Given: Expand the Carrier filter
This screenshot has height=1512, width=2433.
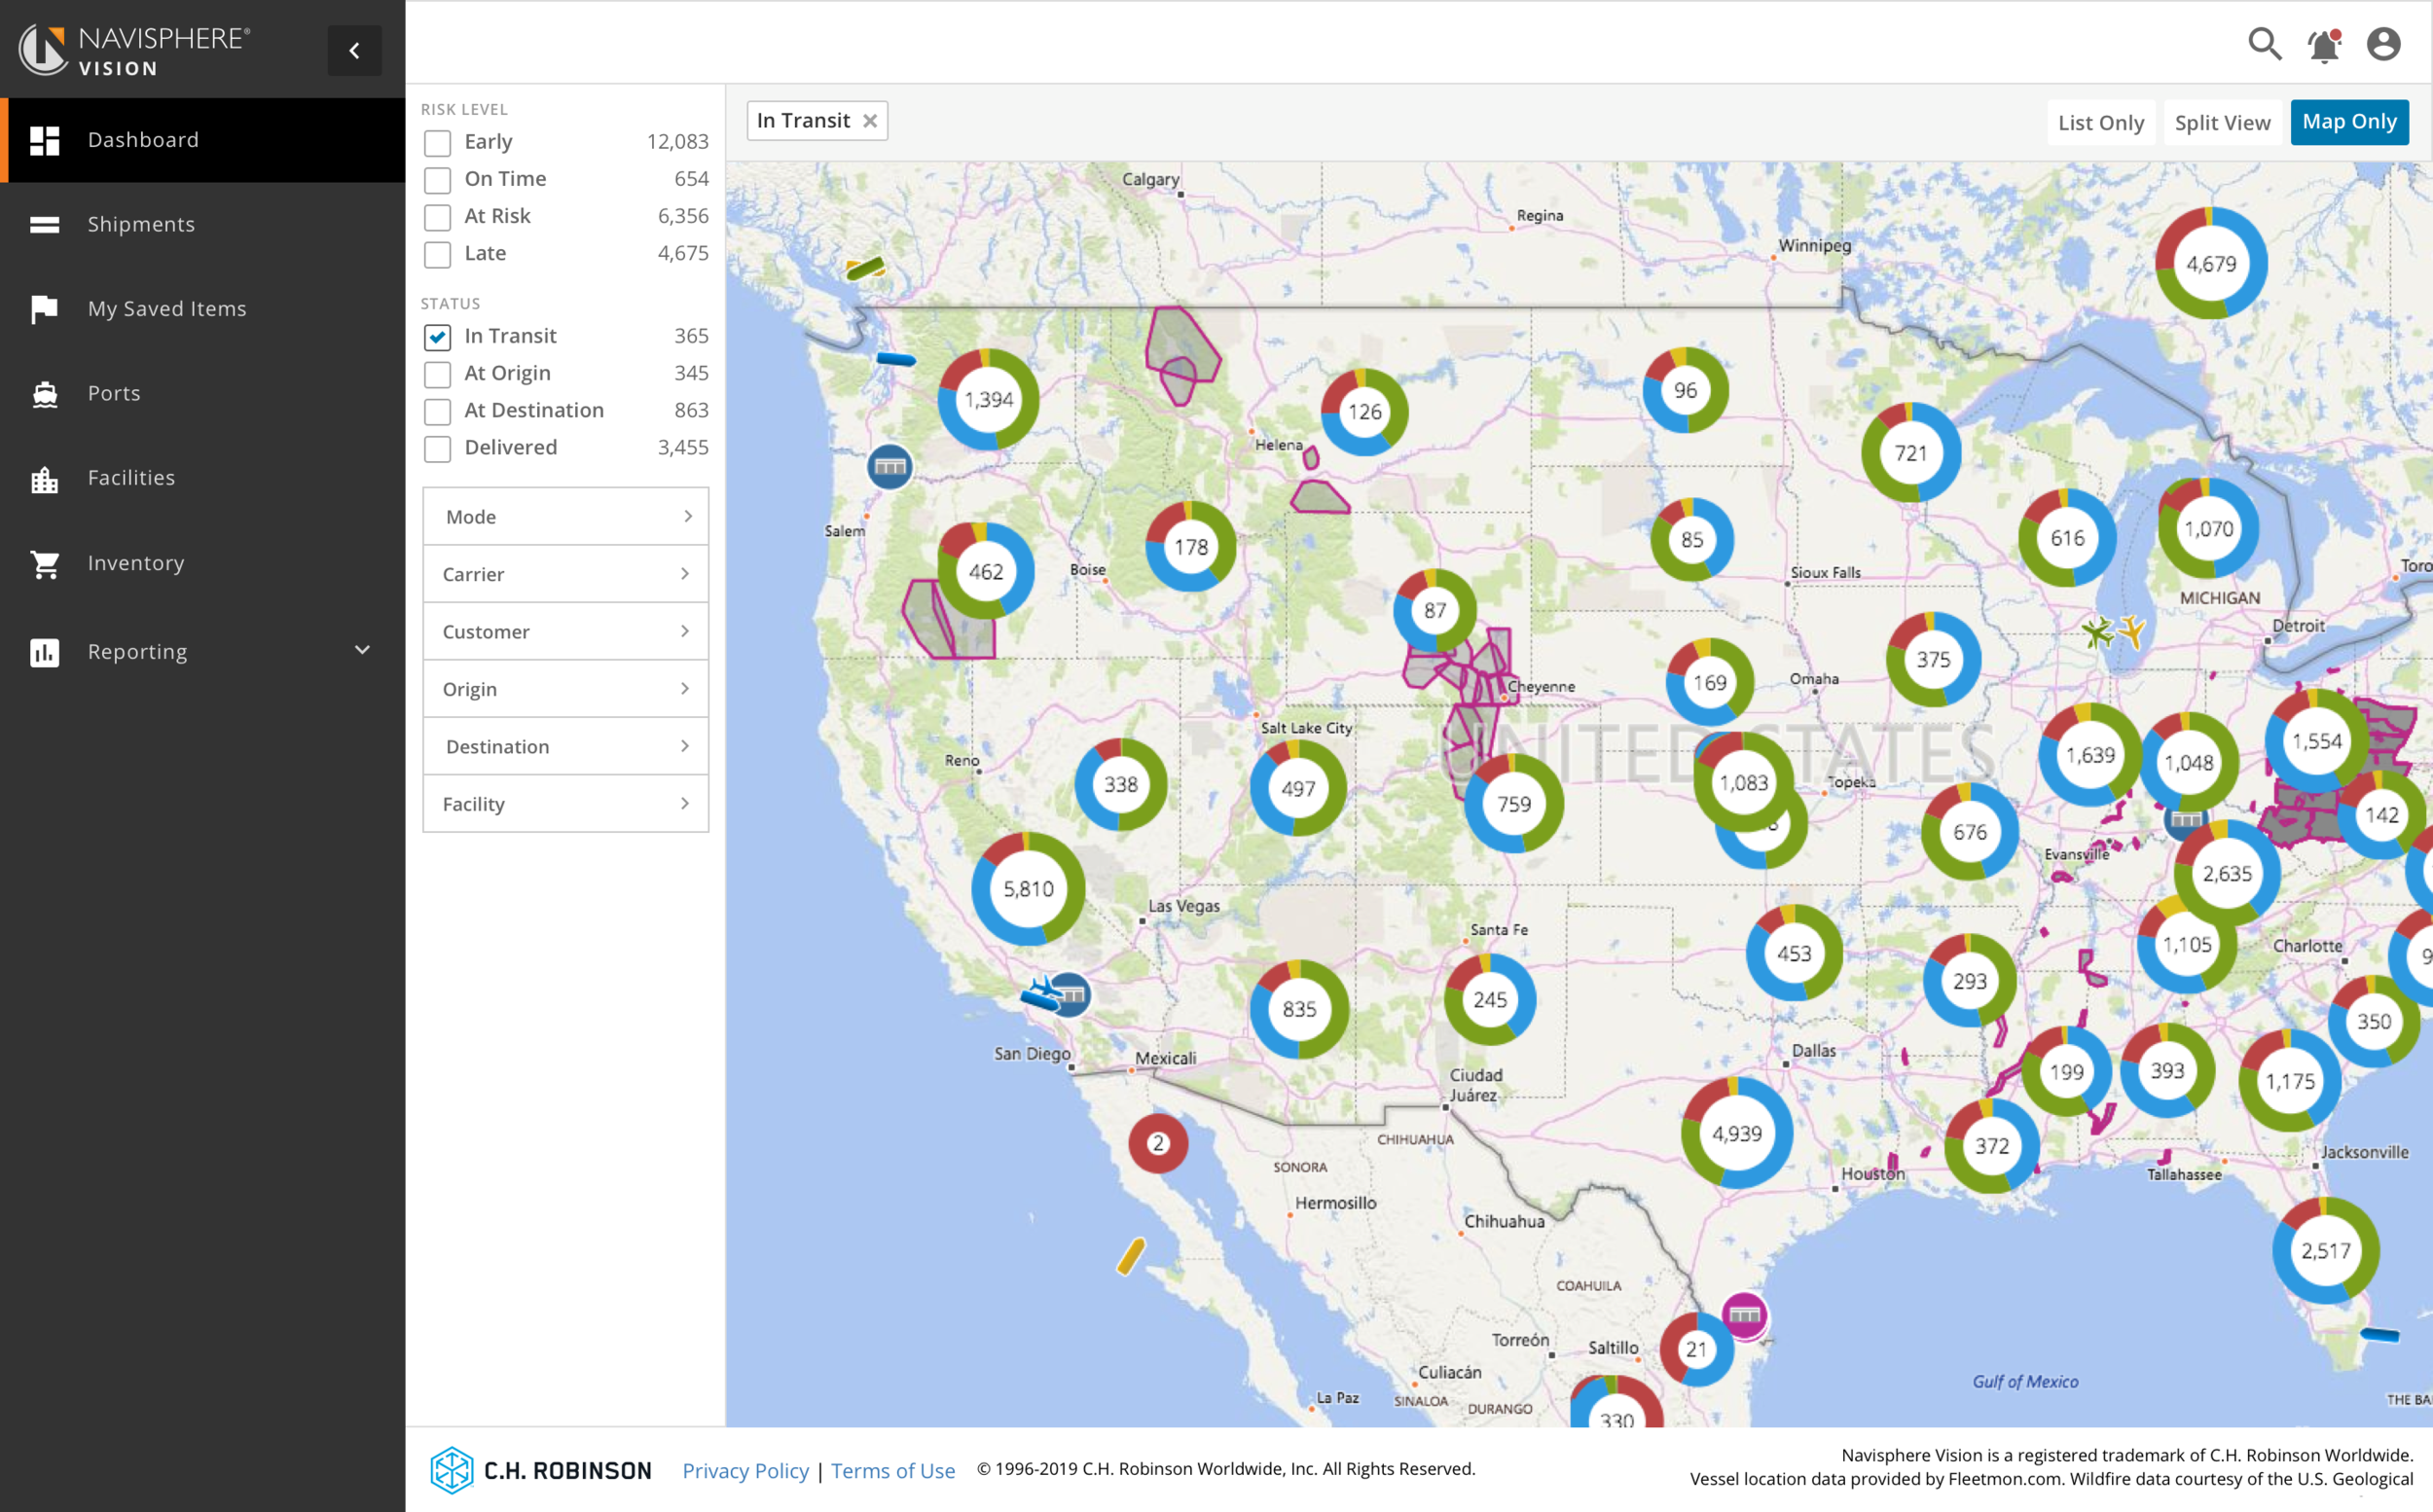Looking at the screenshot, I should (565, 574).
